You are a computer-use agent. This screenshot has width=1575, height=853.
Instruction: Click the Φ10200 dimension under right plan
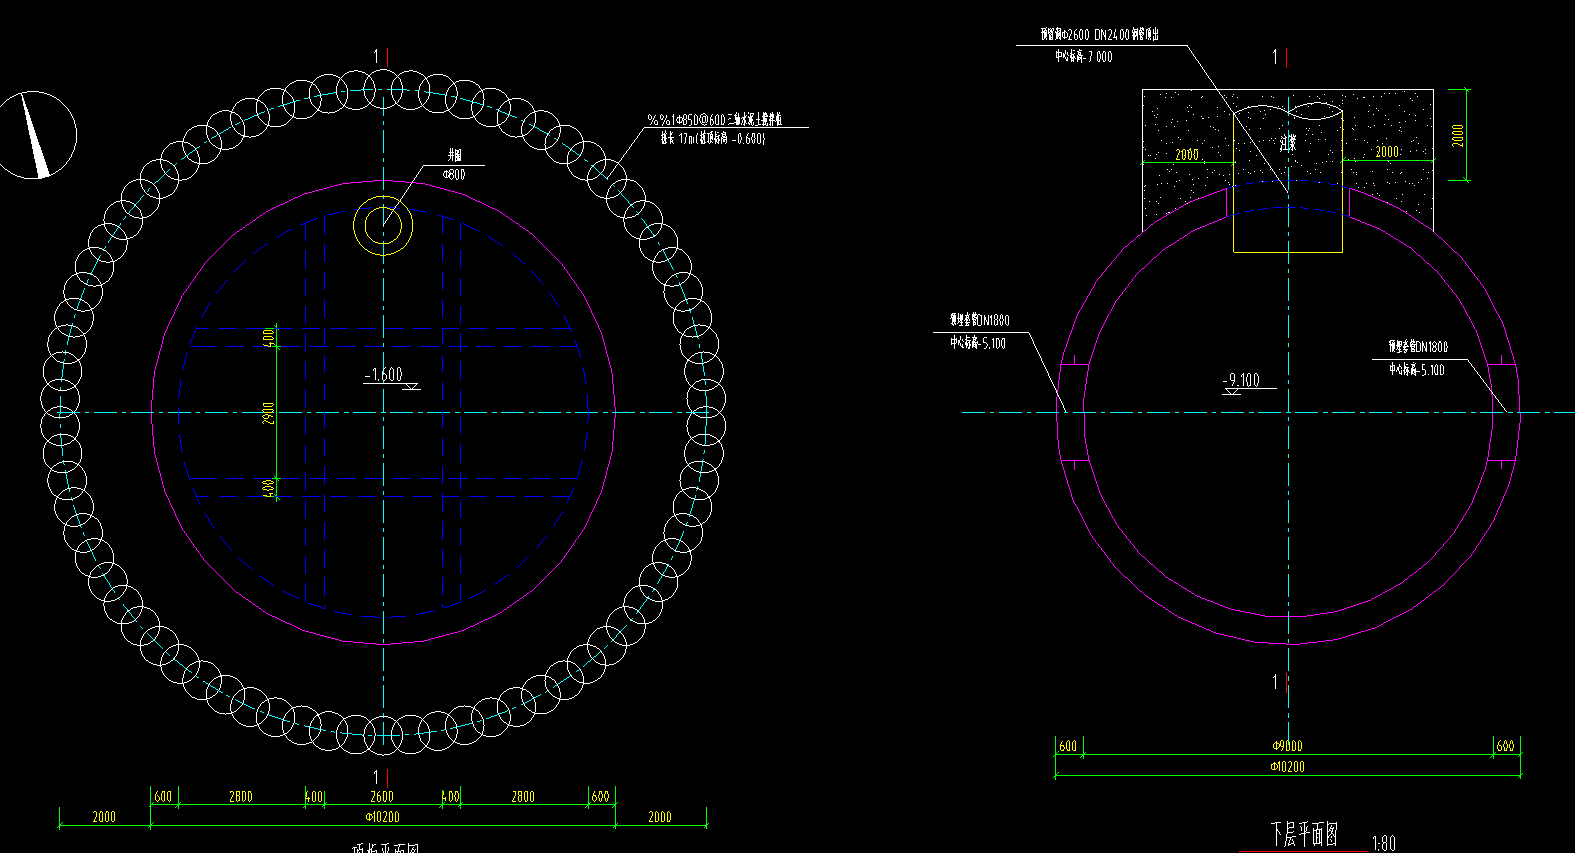click(x=1287, y=767)
